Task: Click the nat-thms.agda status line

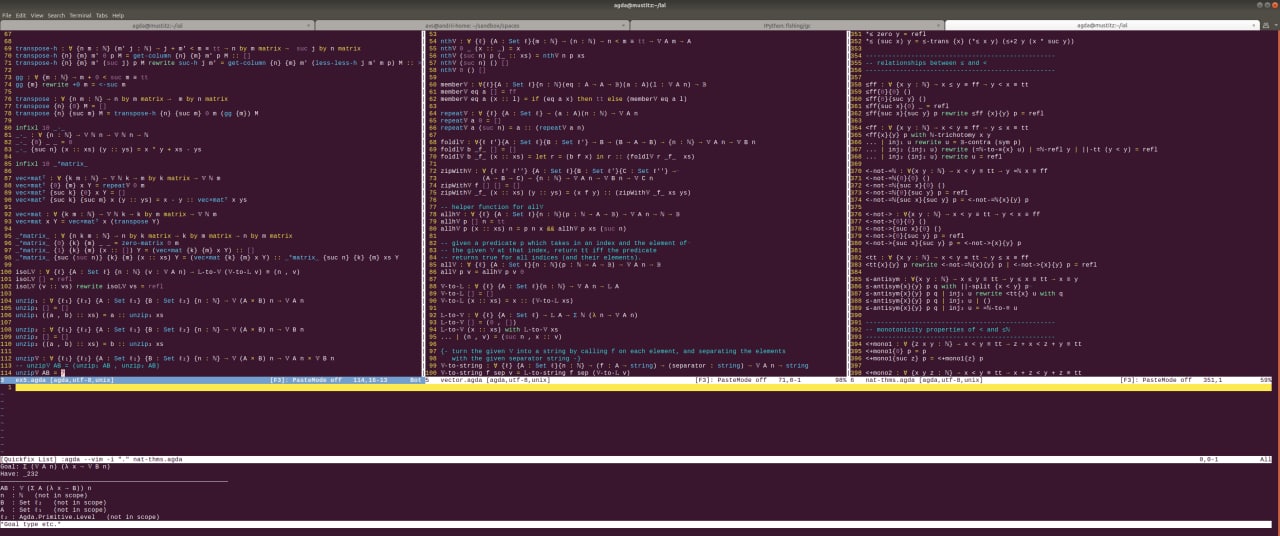Action: click(x=1062, y=380)
